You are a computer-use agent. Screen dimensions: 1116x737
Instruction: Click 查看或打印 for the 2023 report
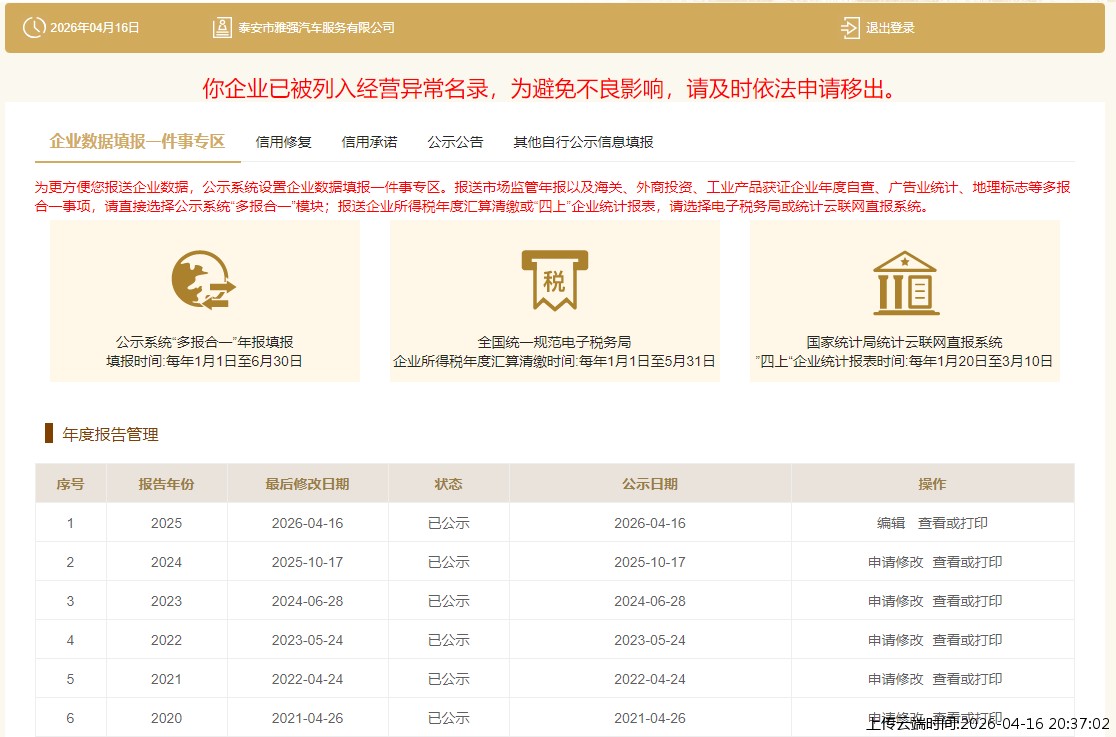[963, 600]
